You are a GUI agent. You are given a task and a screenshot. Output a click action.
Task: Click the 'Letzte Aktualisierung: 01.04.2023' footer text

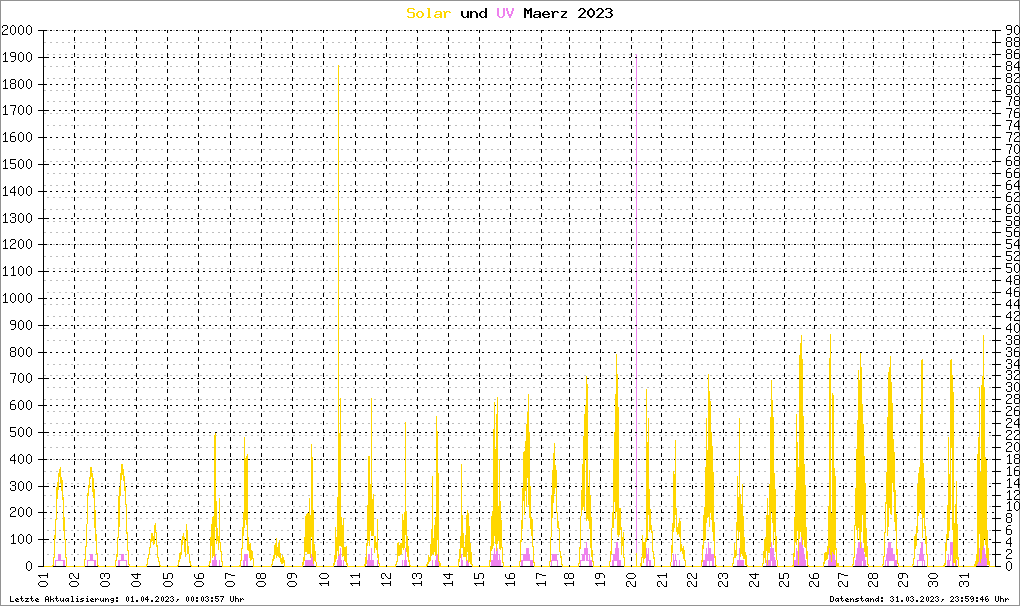tap(93, 599)
